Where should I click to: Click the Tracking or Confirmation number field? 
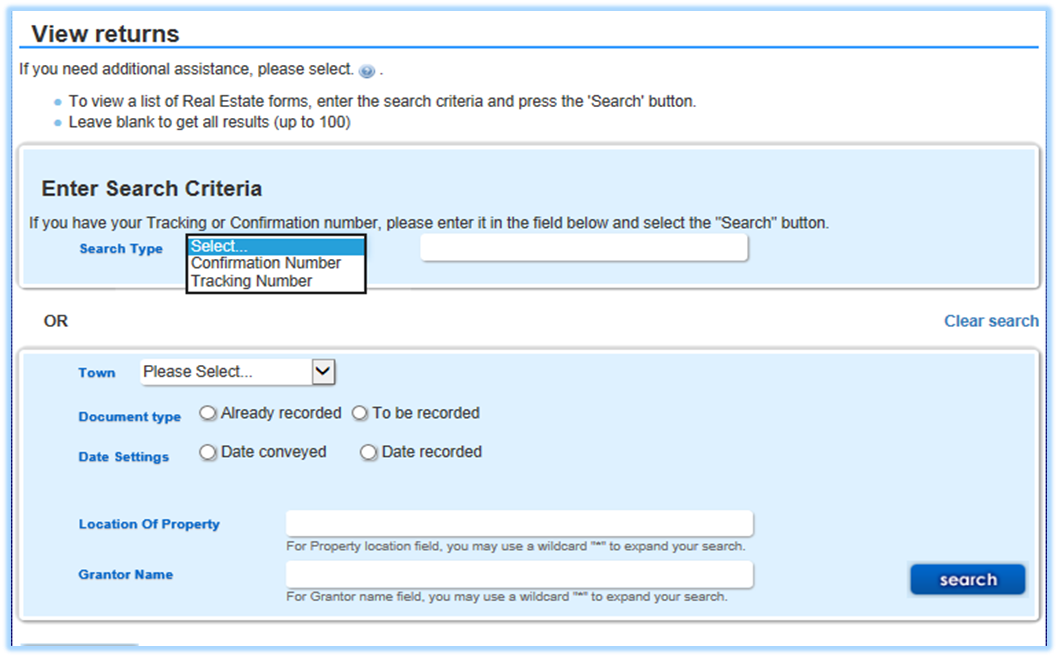[583, 248]
